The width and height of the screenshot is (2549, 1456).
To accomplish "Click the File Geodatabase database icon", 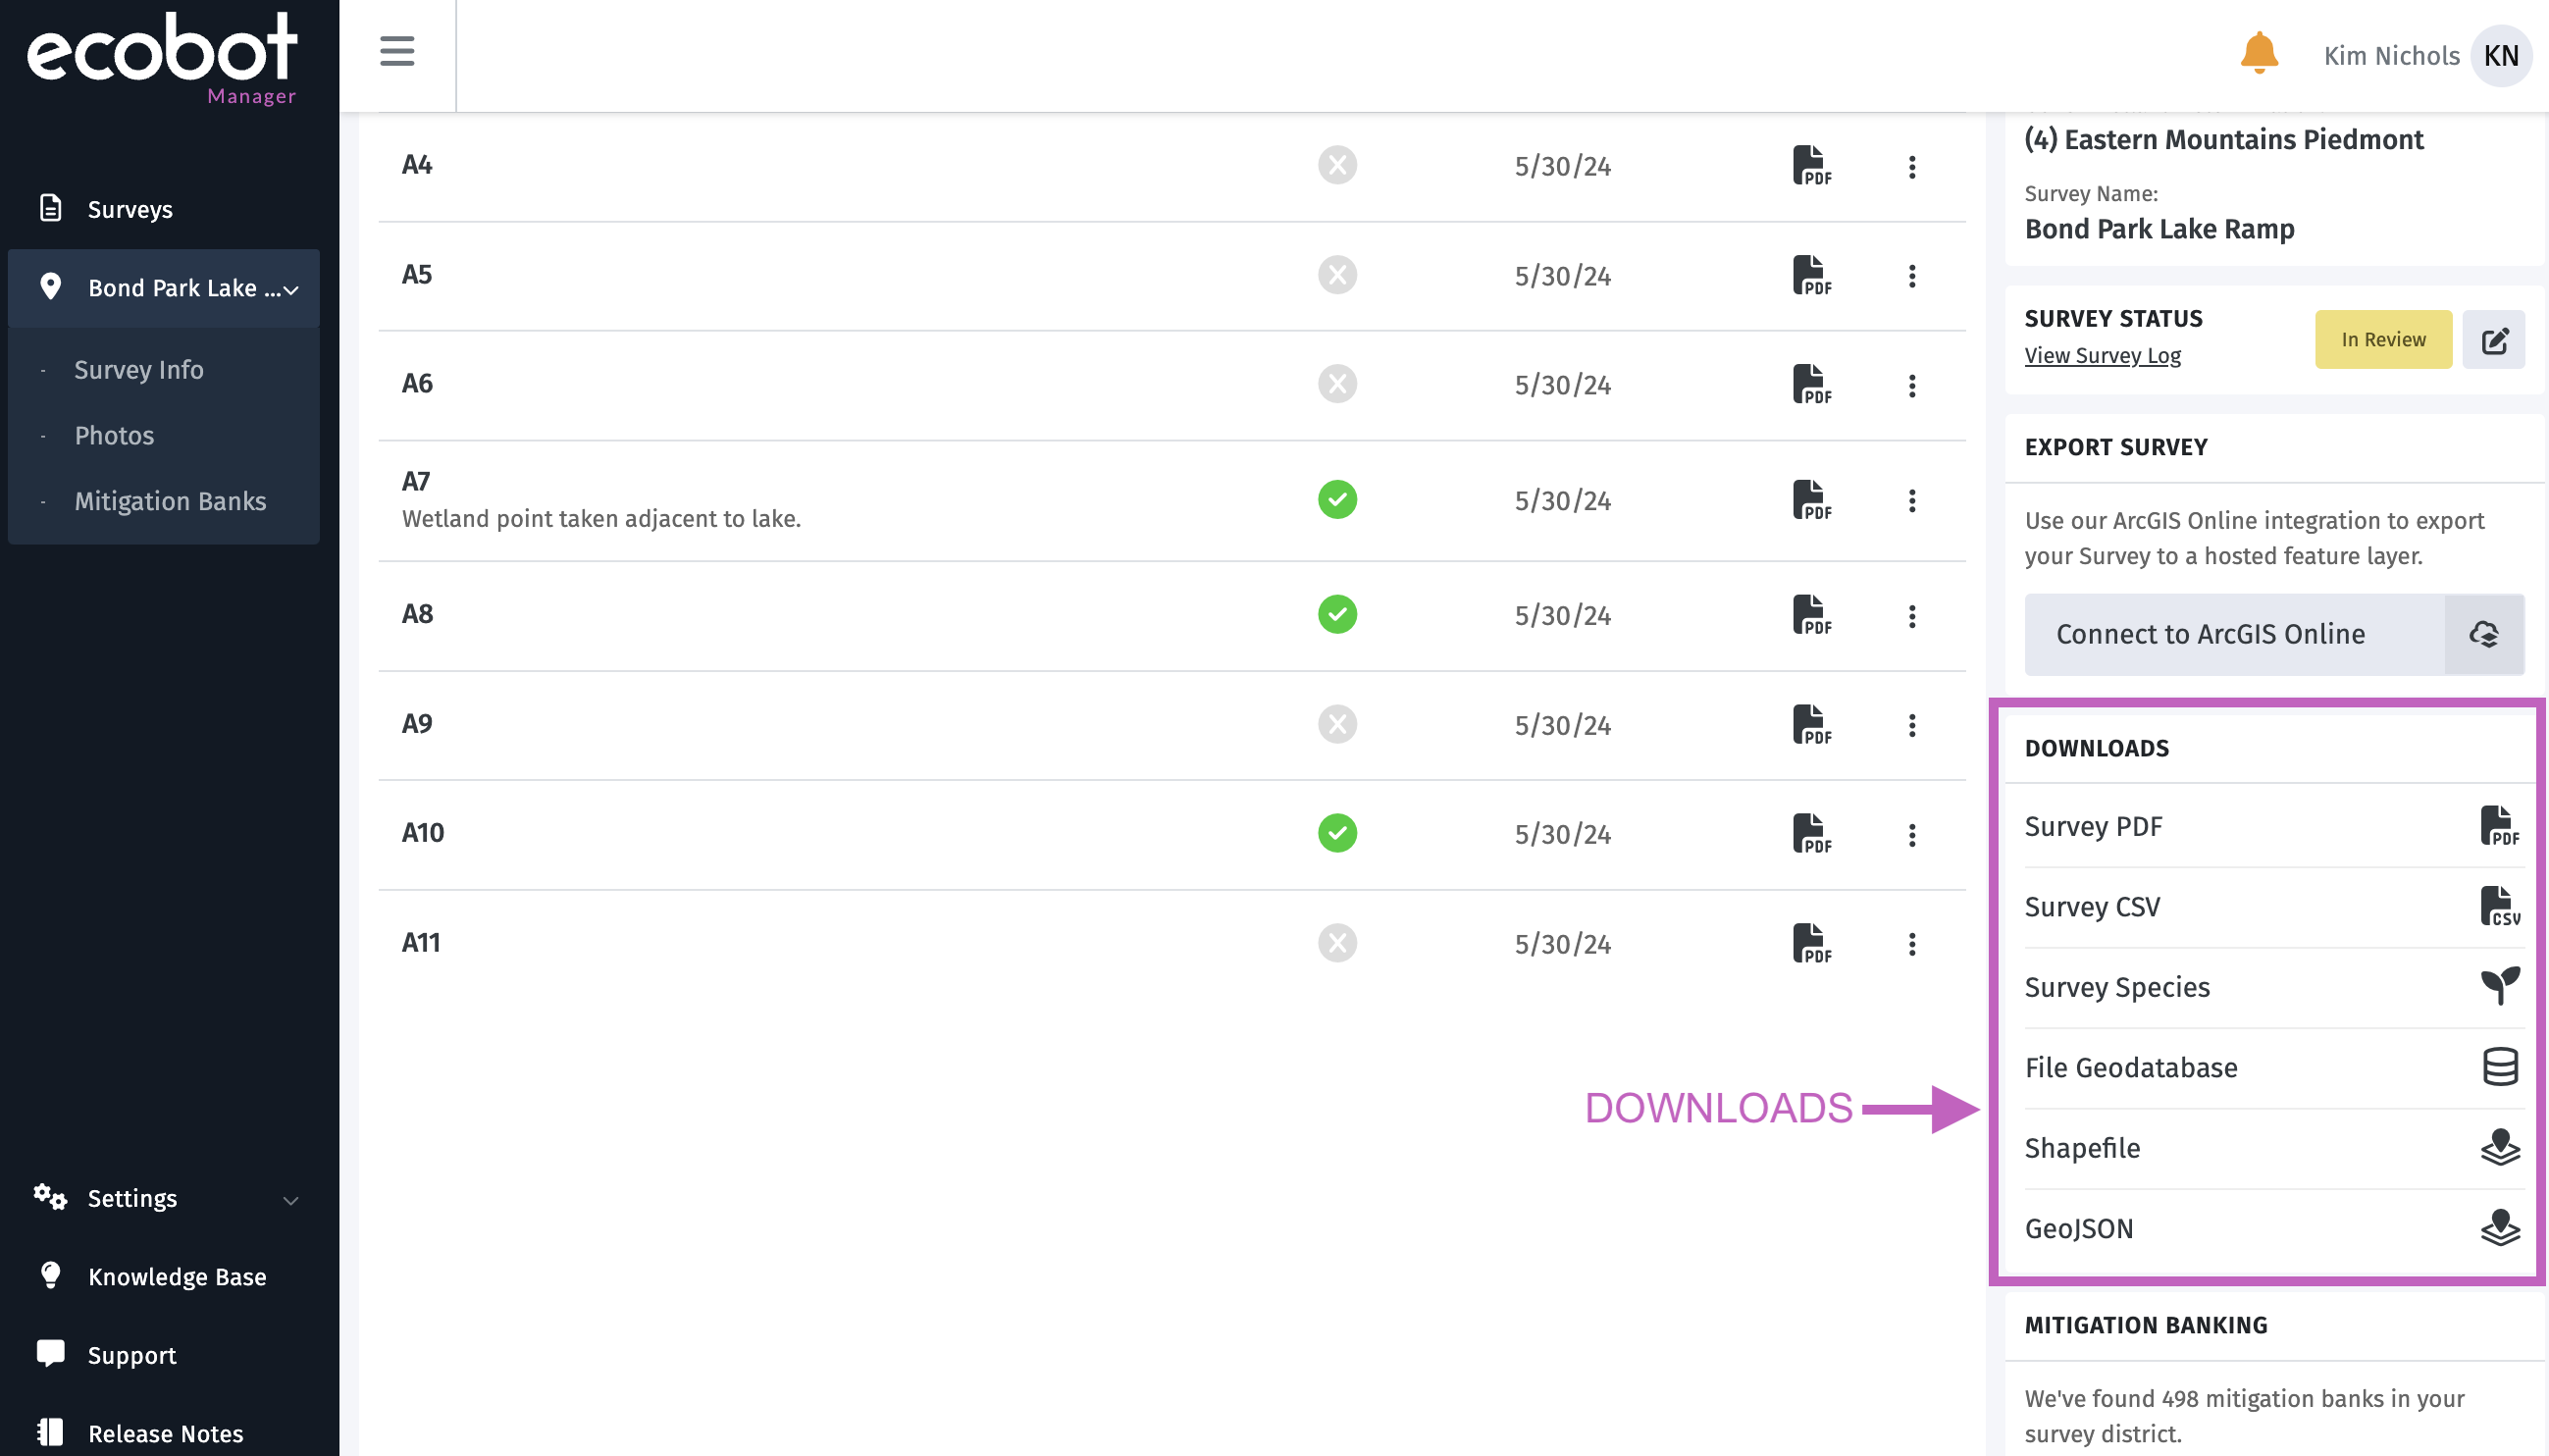I will coord(2499,1066).
